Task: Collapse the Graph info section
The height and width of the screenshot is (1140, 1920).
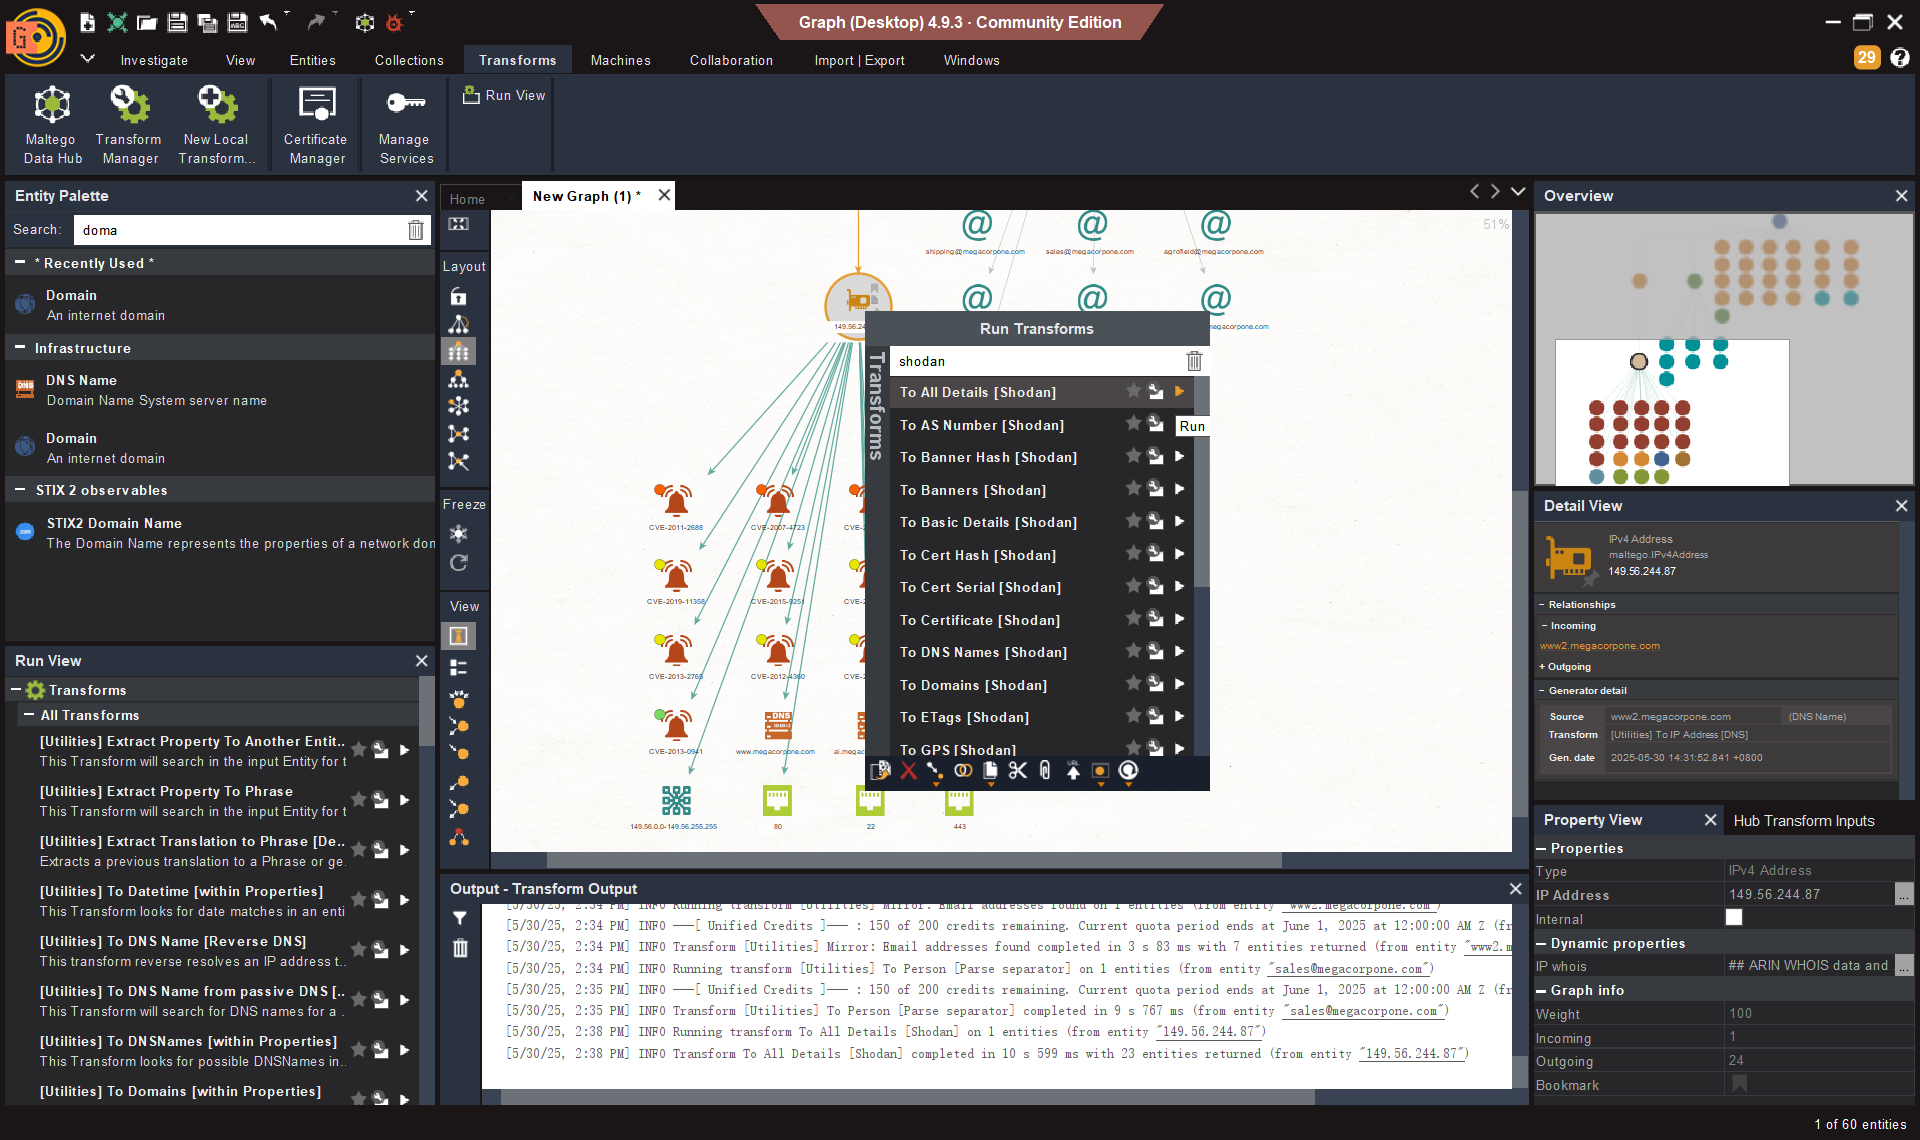Action: pyautogui.click(x=1541, y=990)
